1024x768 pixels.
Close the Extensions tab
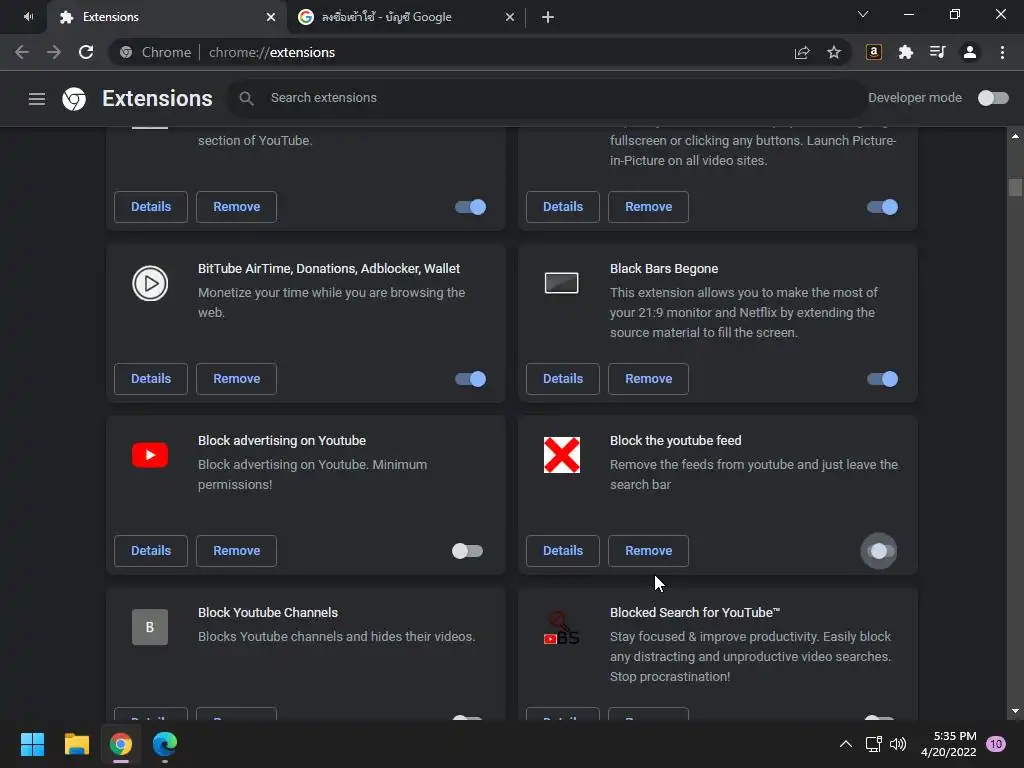(x=271, y=17)
